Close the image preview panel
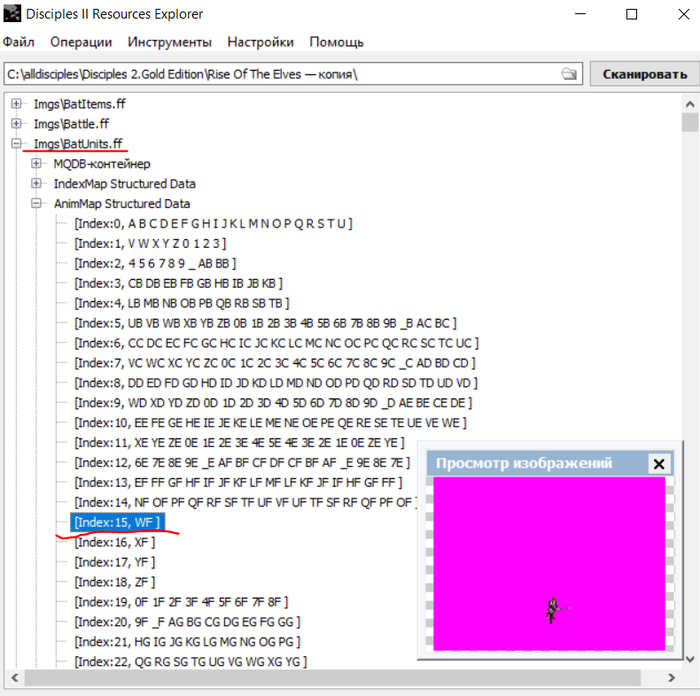The height and width of the screenshot is (696, 700). point(657,464)
